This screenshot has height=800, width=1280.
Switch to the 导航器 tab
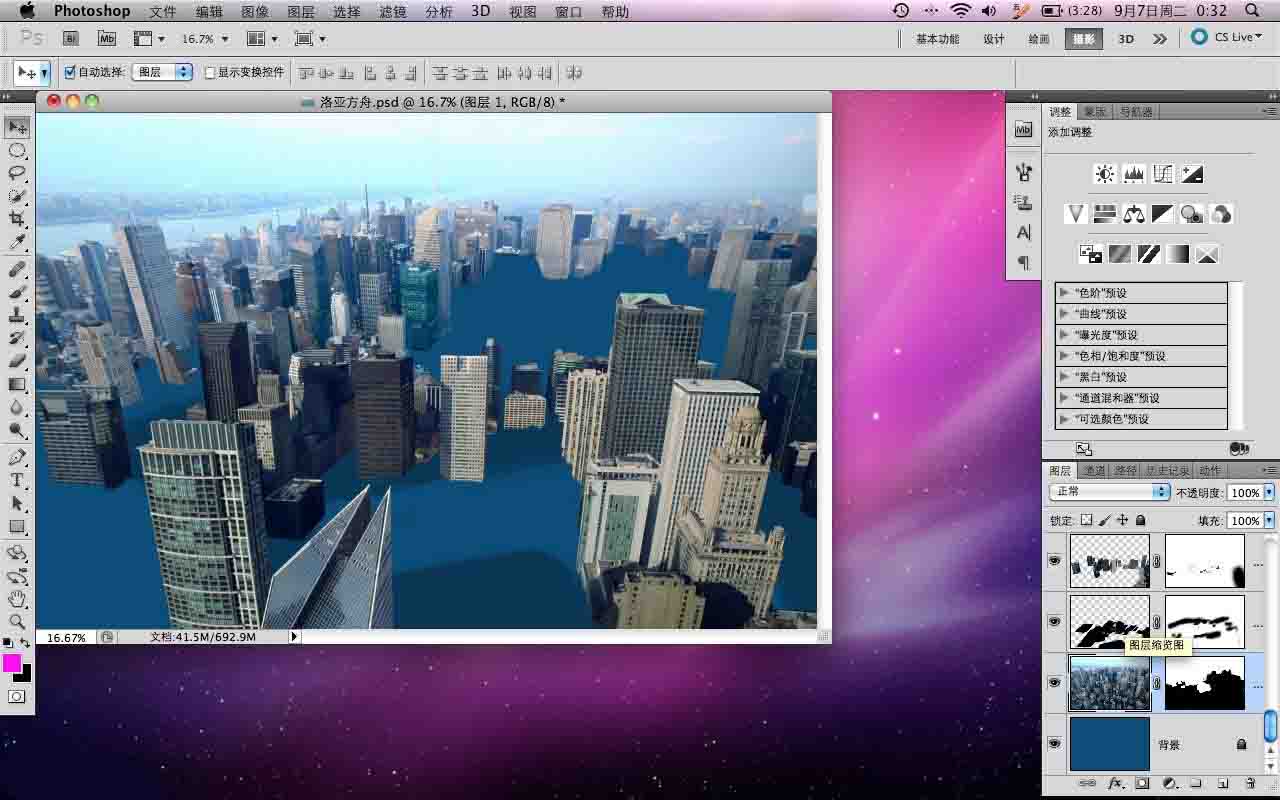(x=1136, y=112)
